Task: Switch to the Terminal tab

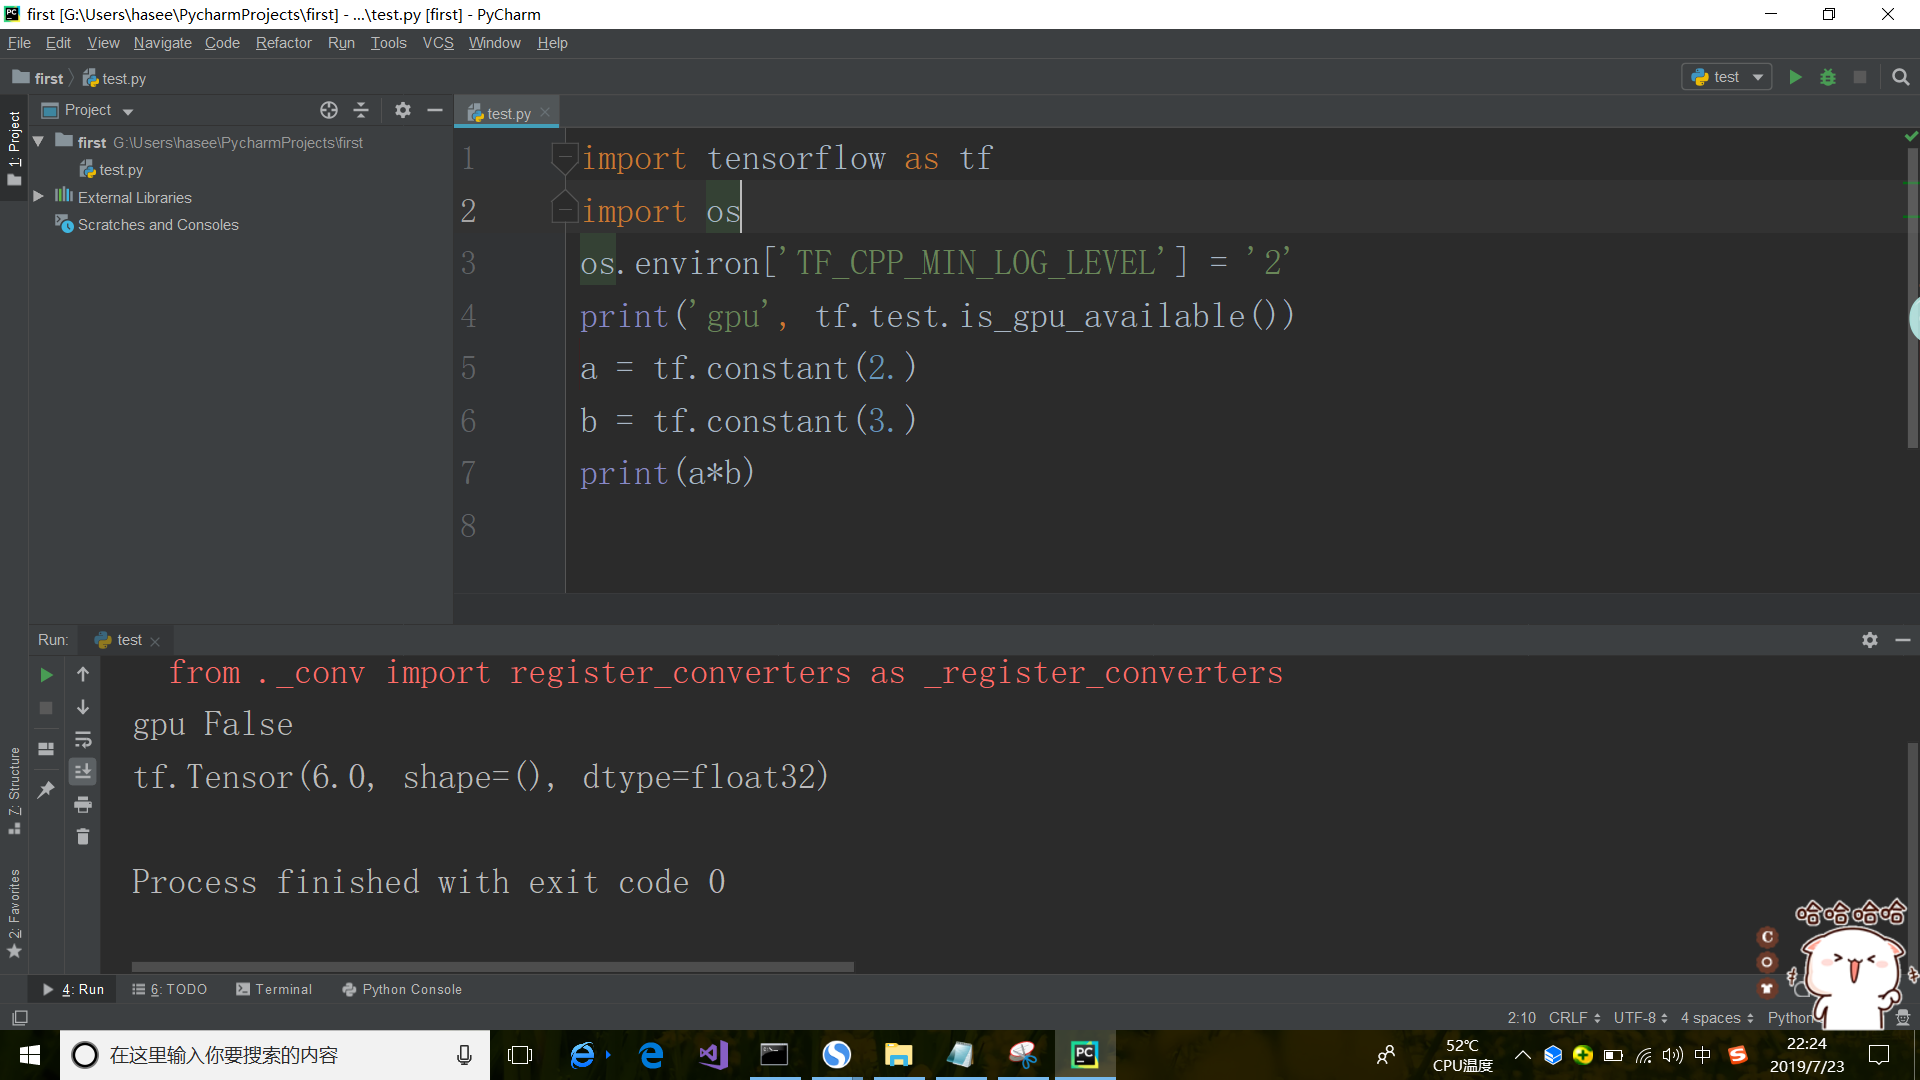Action: pos(283,989)
